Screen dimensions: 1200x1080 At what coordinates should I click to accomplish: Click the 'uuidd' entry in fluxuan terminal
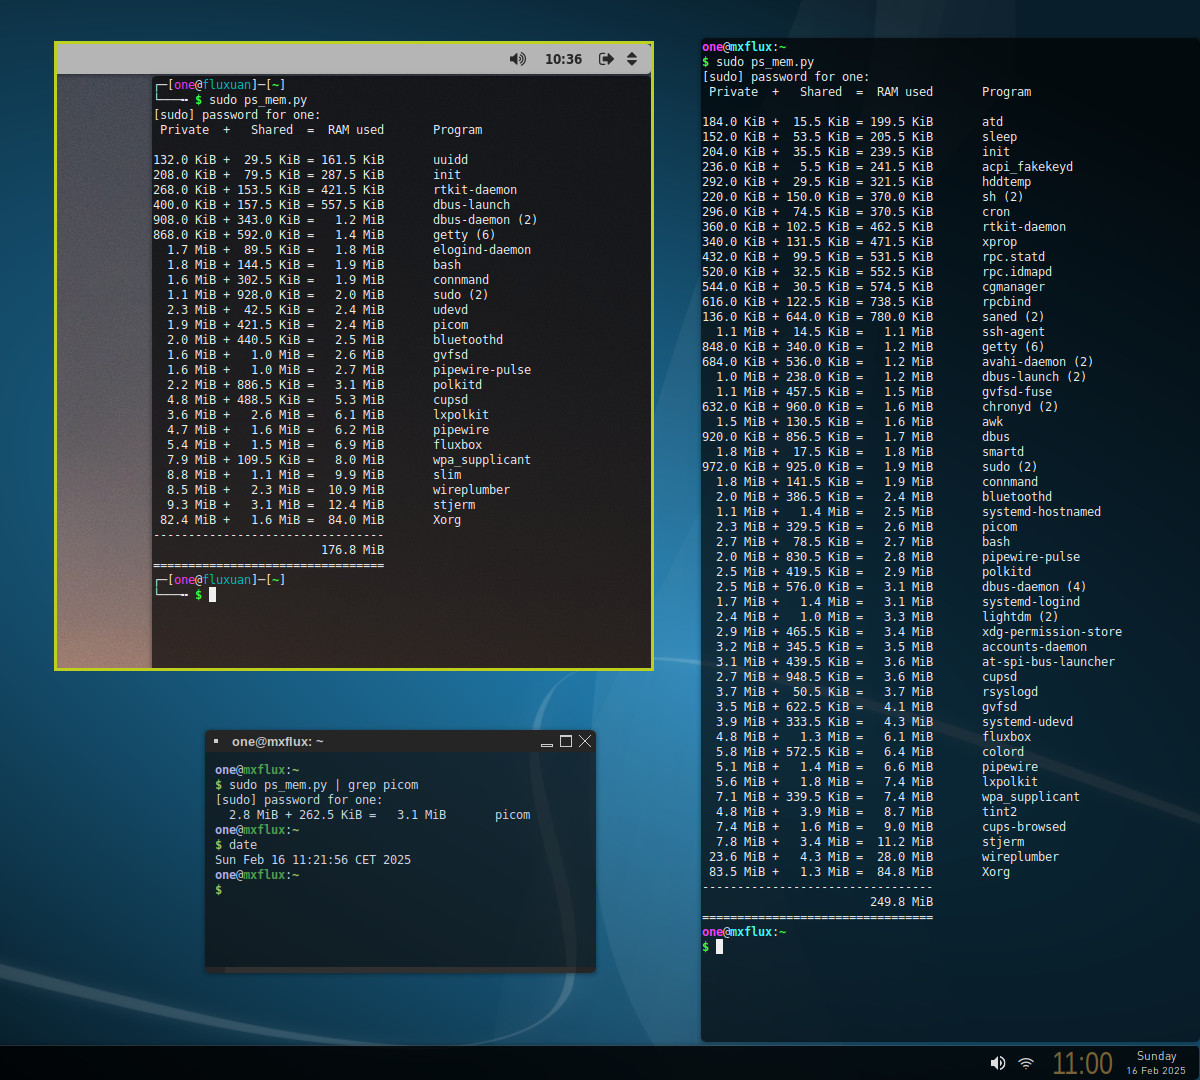coord(450,160)
